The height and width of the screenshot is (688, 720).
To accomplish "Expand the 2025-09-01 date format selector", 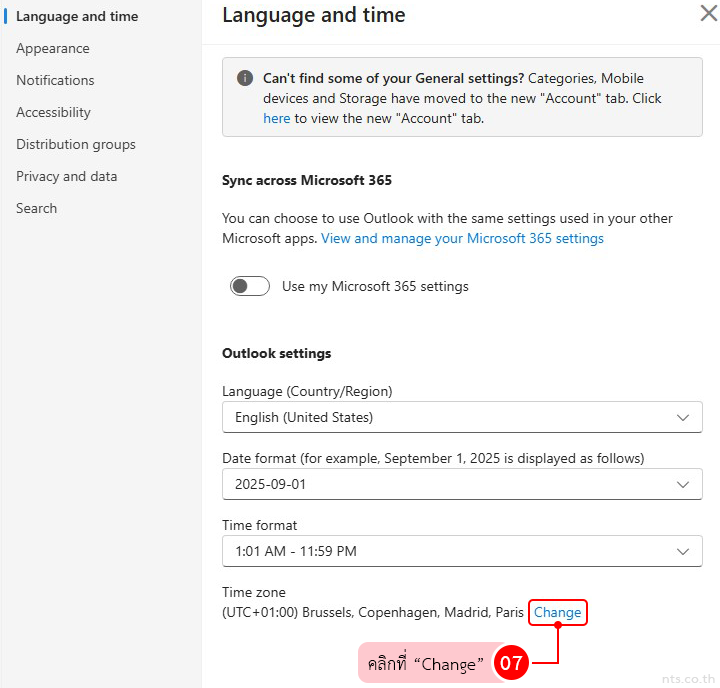I will 450,484.
